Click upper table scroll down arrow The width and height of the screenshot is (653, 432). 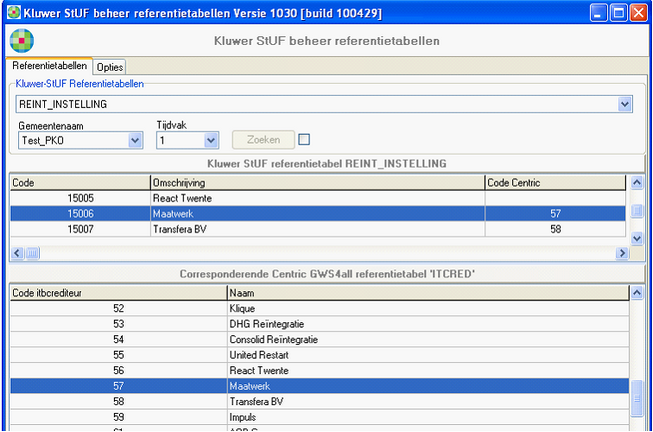[637, 238]
